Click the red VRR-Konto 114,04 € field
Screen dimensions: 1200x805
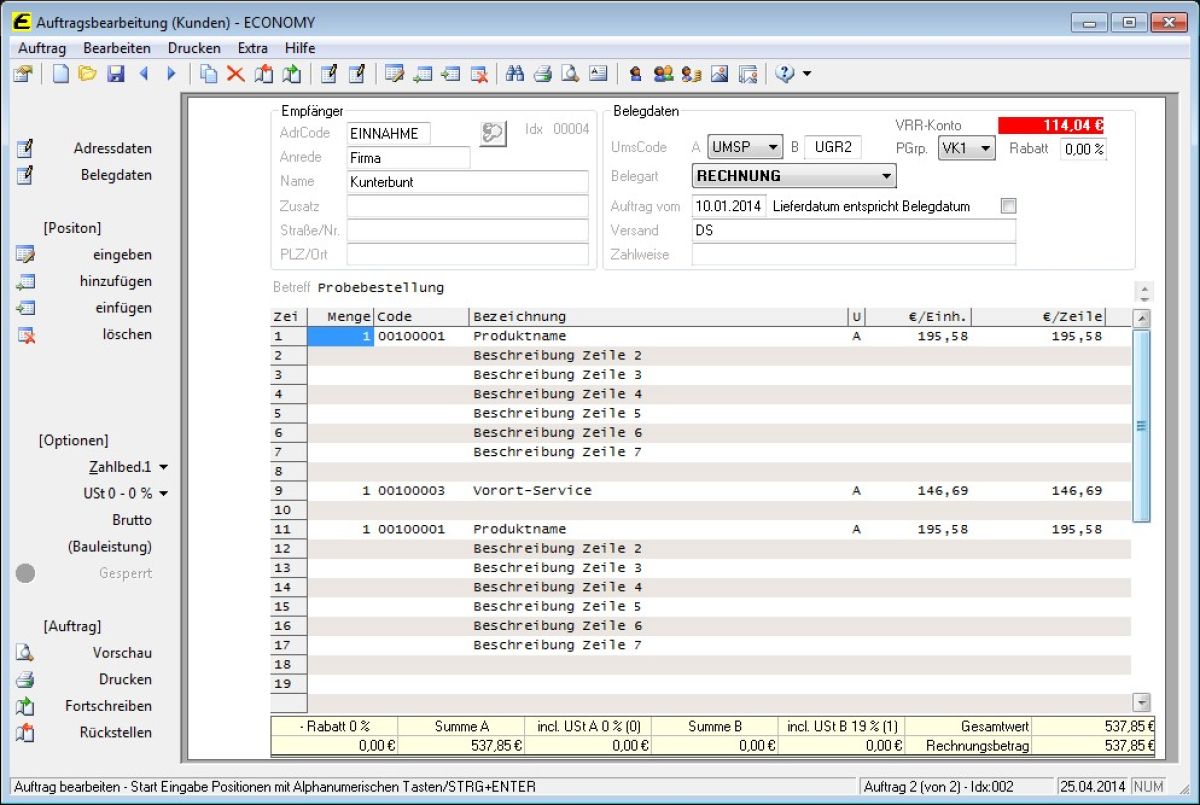(x=1051, y=125)
